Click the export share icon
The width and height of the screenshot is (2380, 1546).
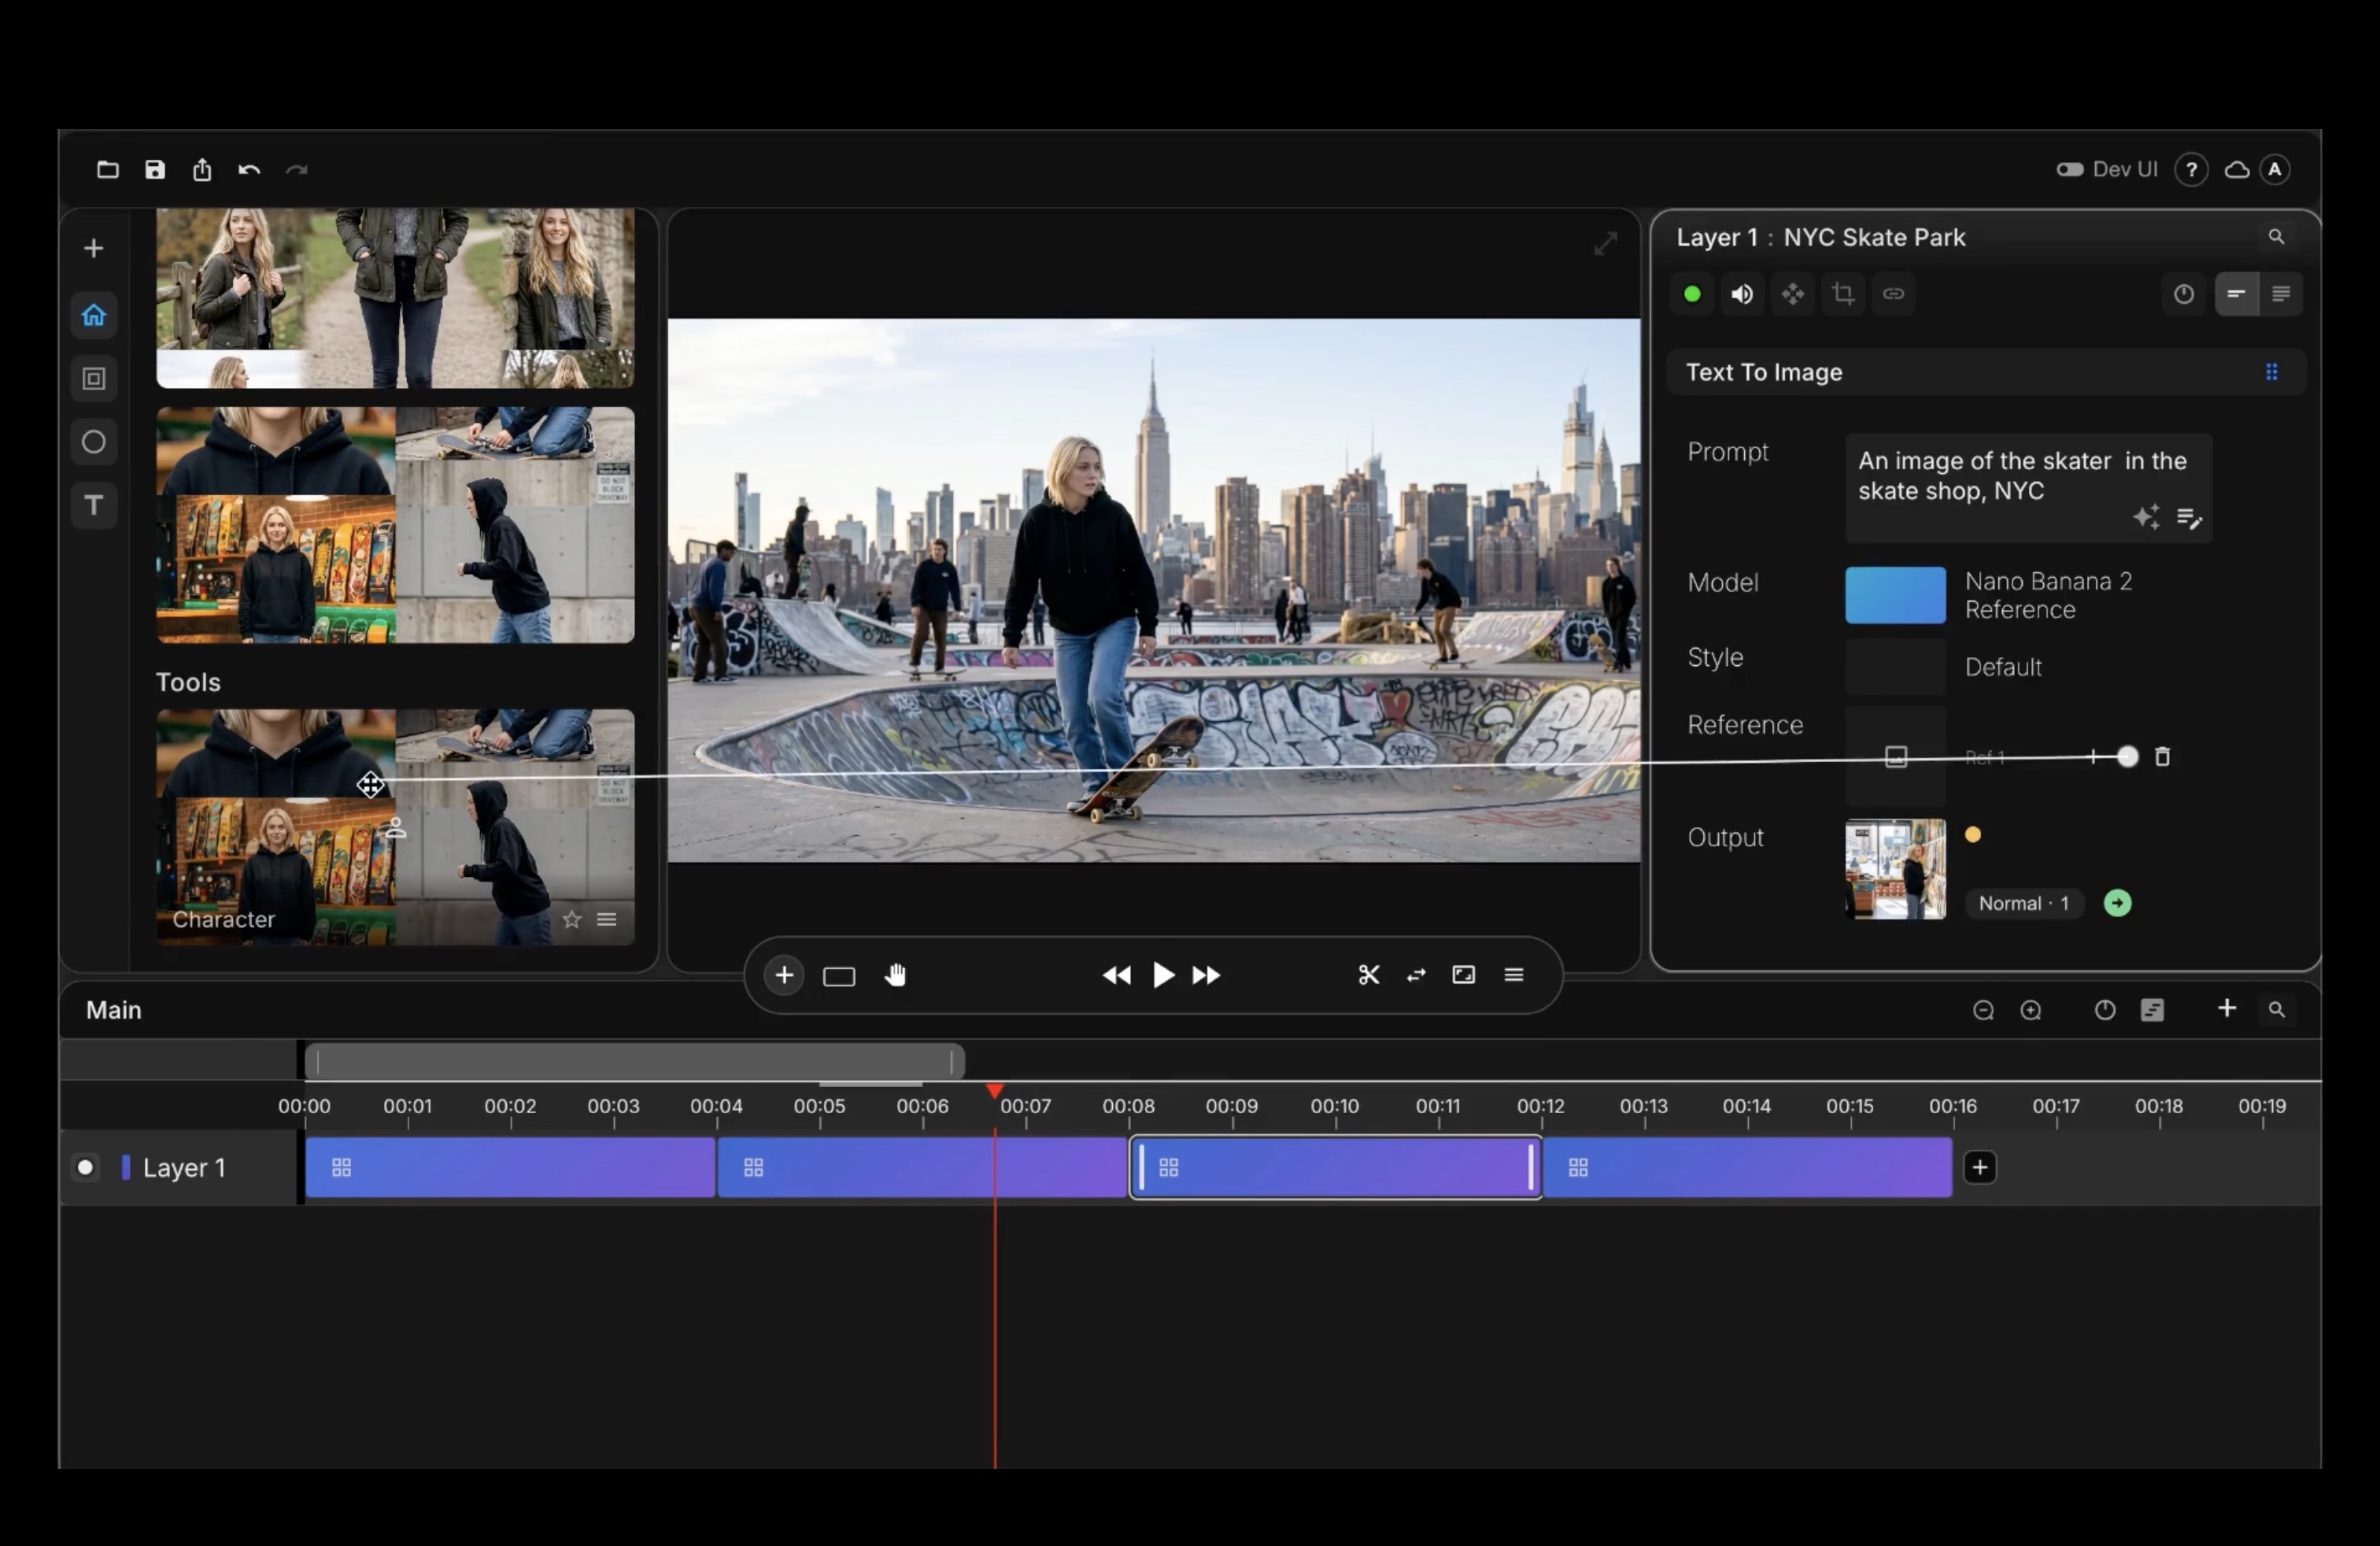[202, 169]
